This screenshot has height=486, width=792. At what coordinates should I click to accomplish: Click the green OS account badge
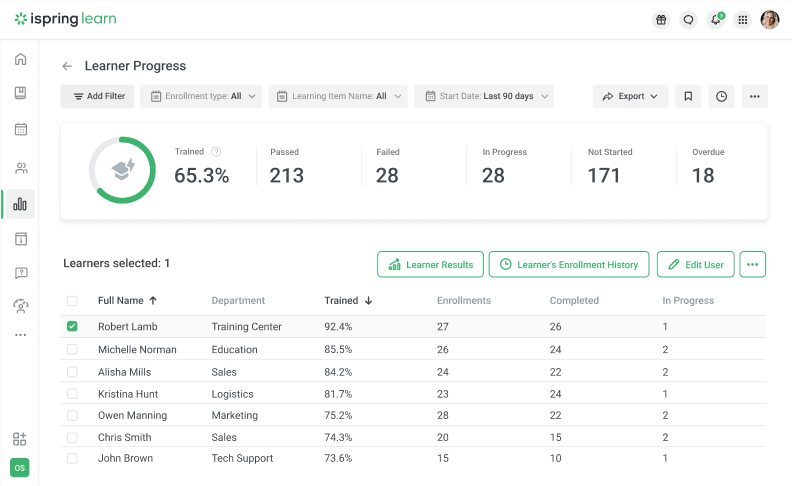pos(20,468)
